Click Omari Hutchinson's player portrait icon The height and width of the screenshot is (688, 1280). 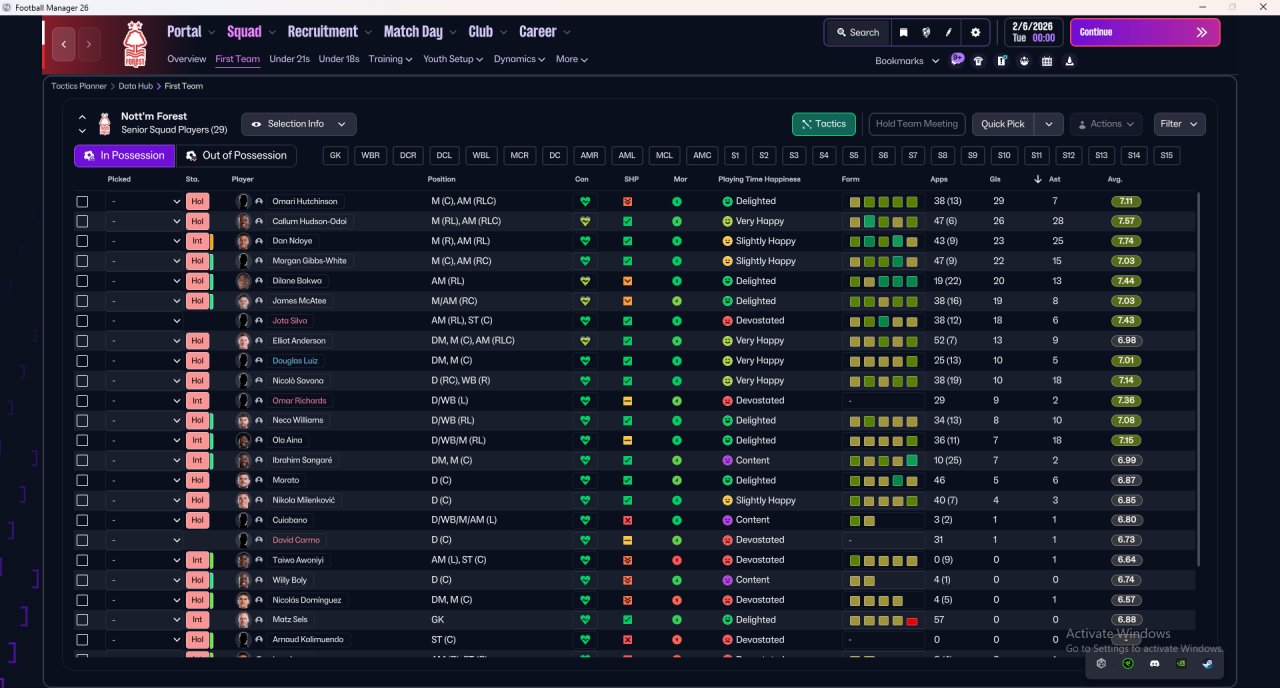pyautogui.click(x=242, y=201)
